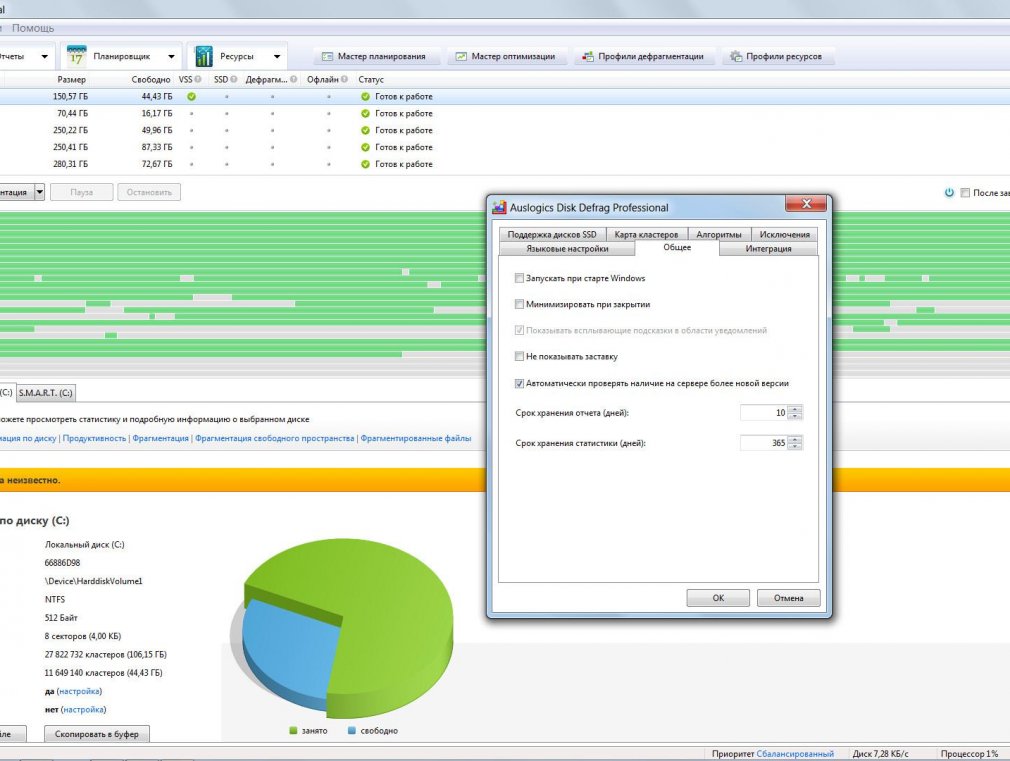Click the 87,33 ГБ free space cell

pos(157,147)
